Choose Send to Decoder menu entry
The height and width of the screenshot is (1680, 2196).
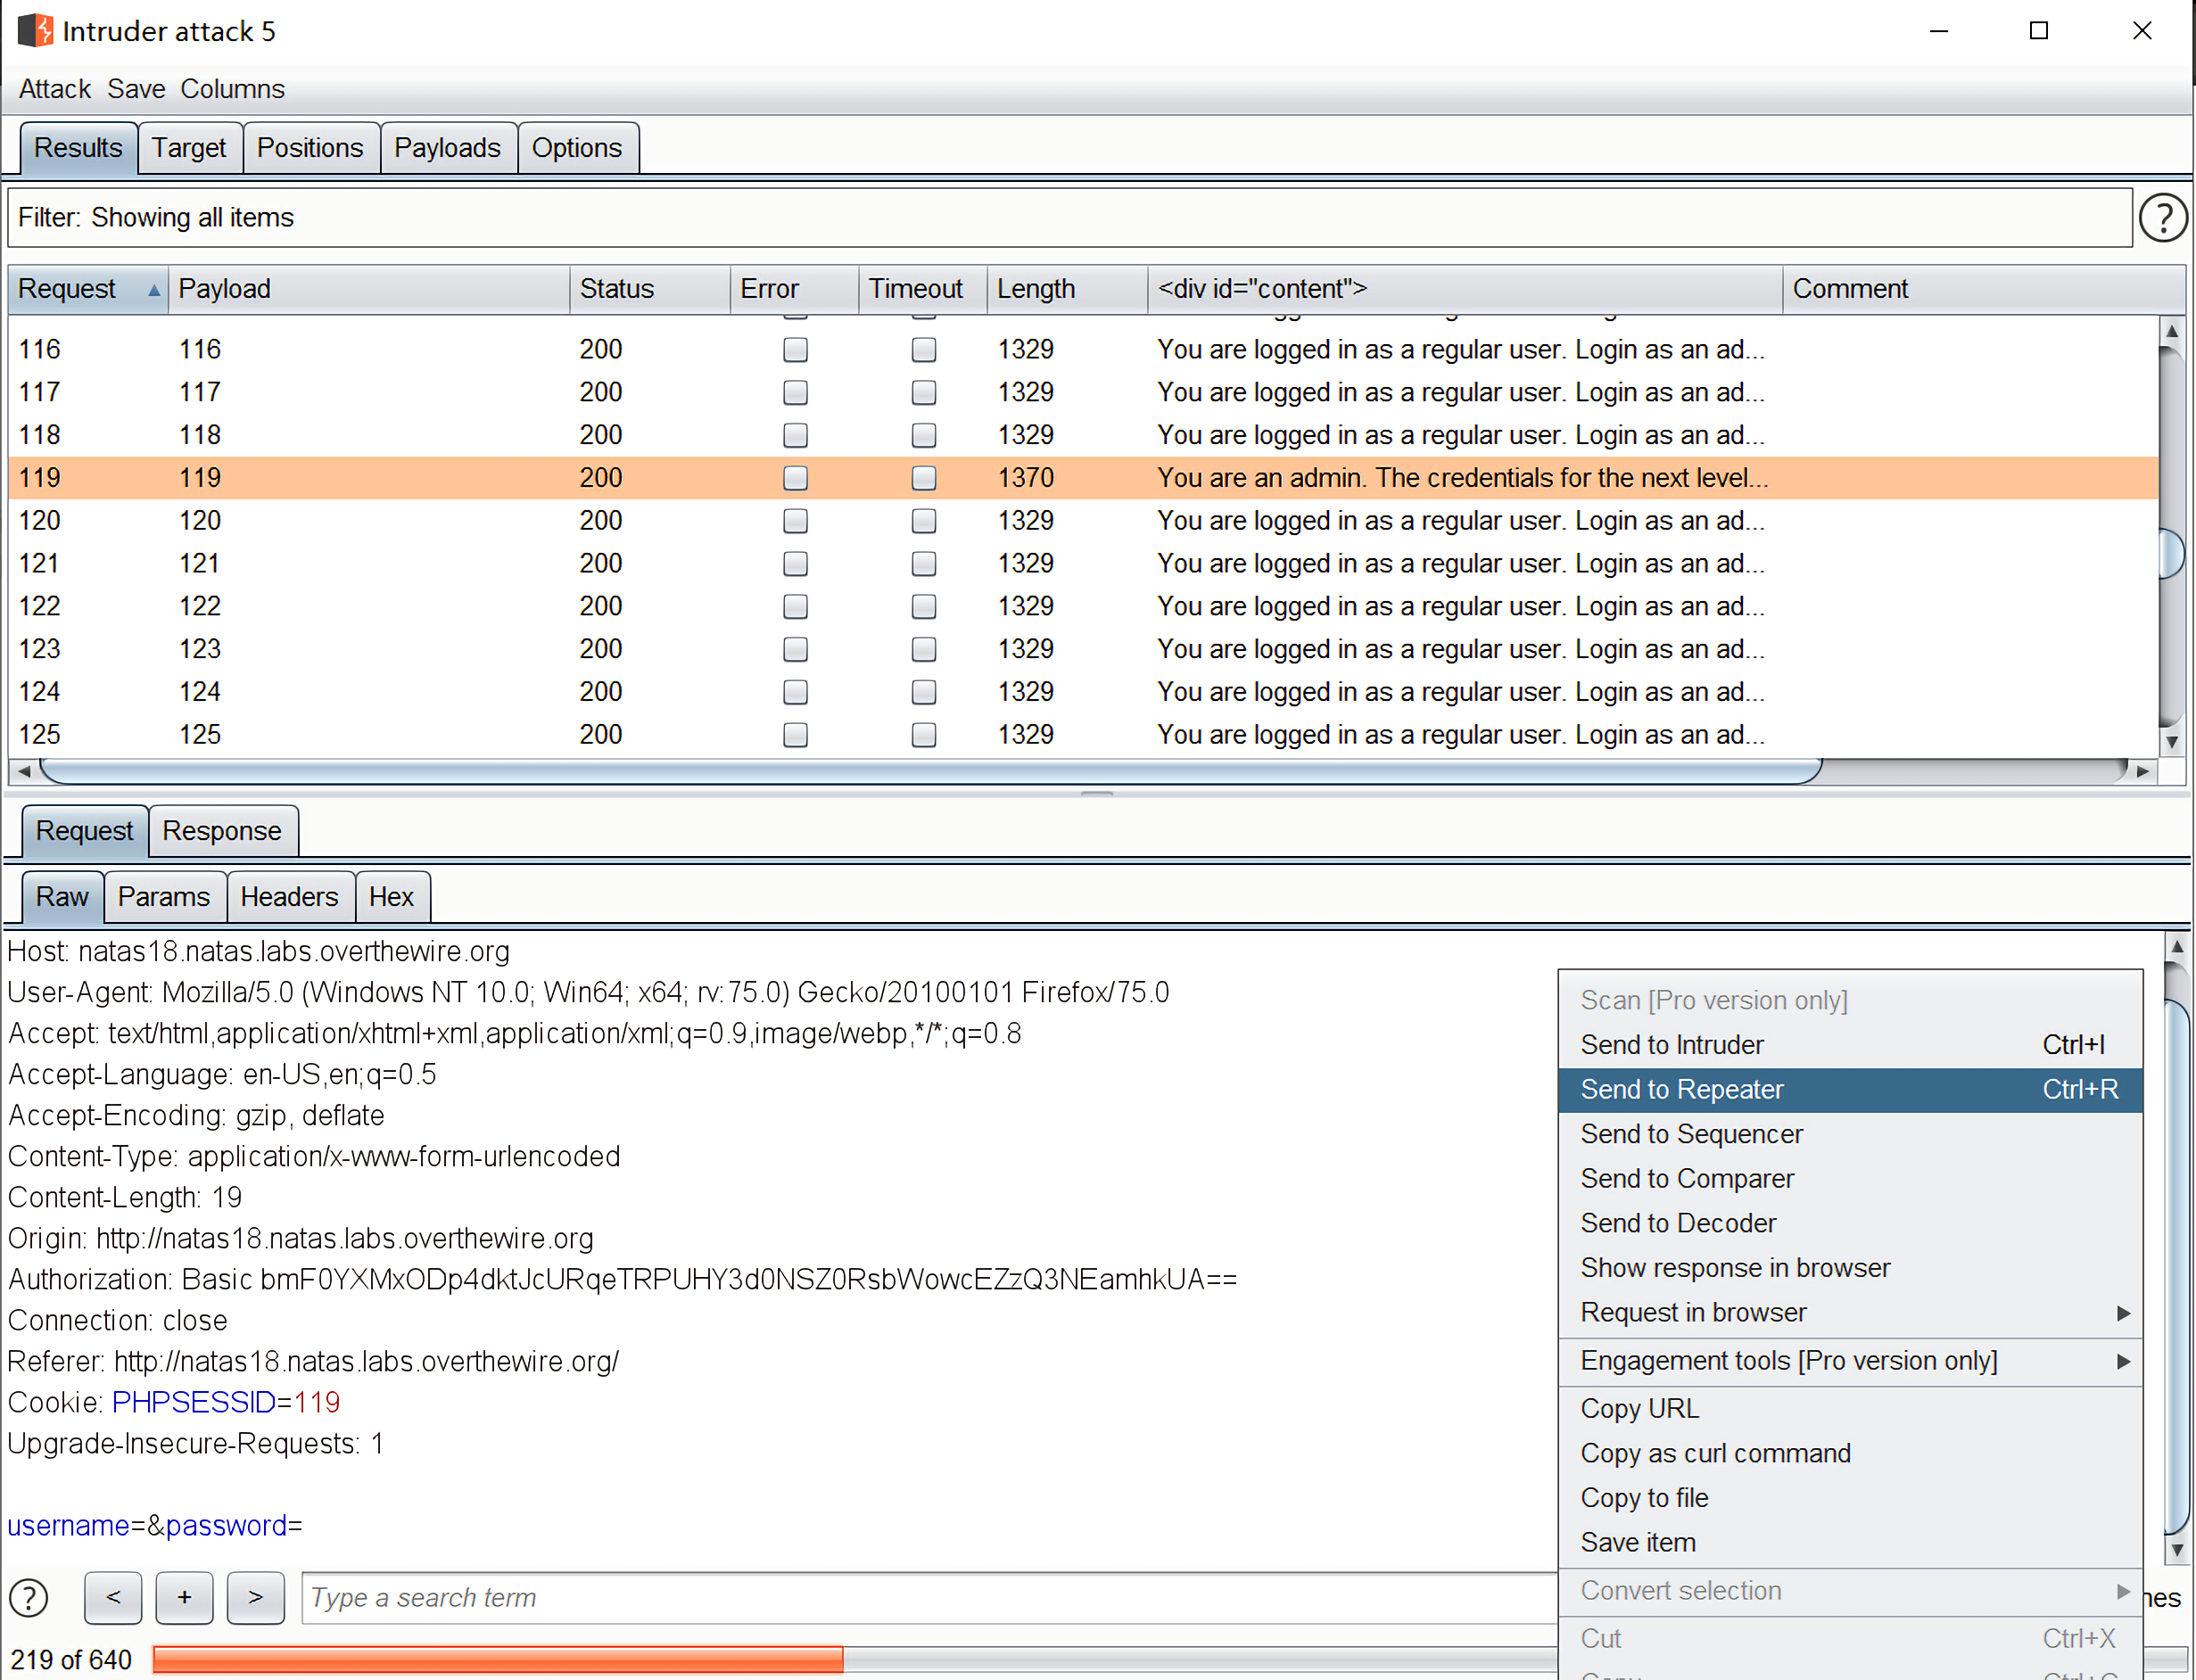pyautogui.click(x=1850, y=1223)
